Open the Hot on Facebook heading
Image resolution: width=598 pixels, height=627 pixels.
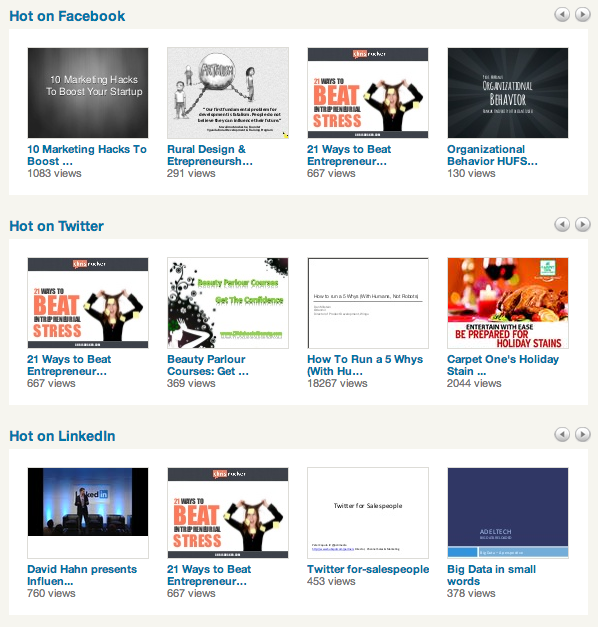coord(67,16)
